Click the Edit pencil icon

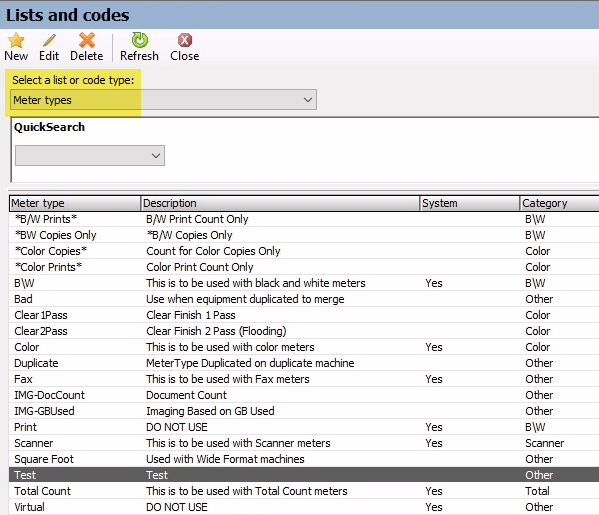(49, 40)
